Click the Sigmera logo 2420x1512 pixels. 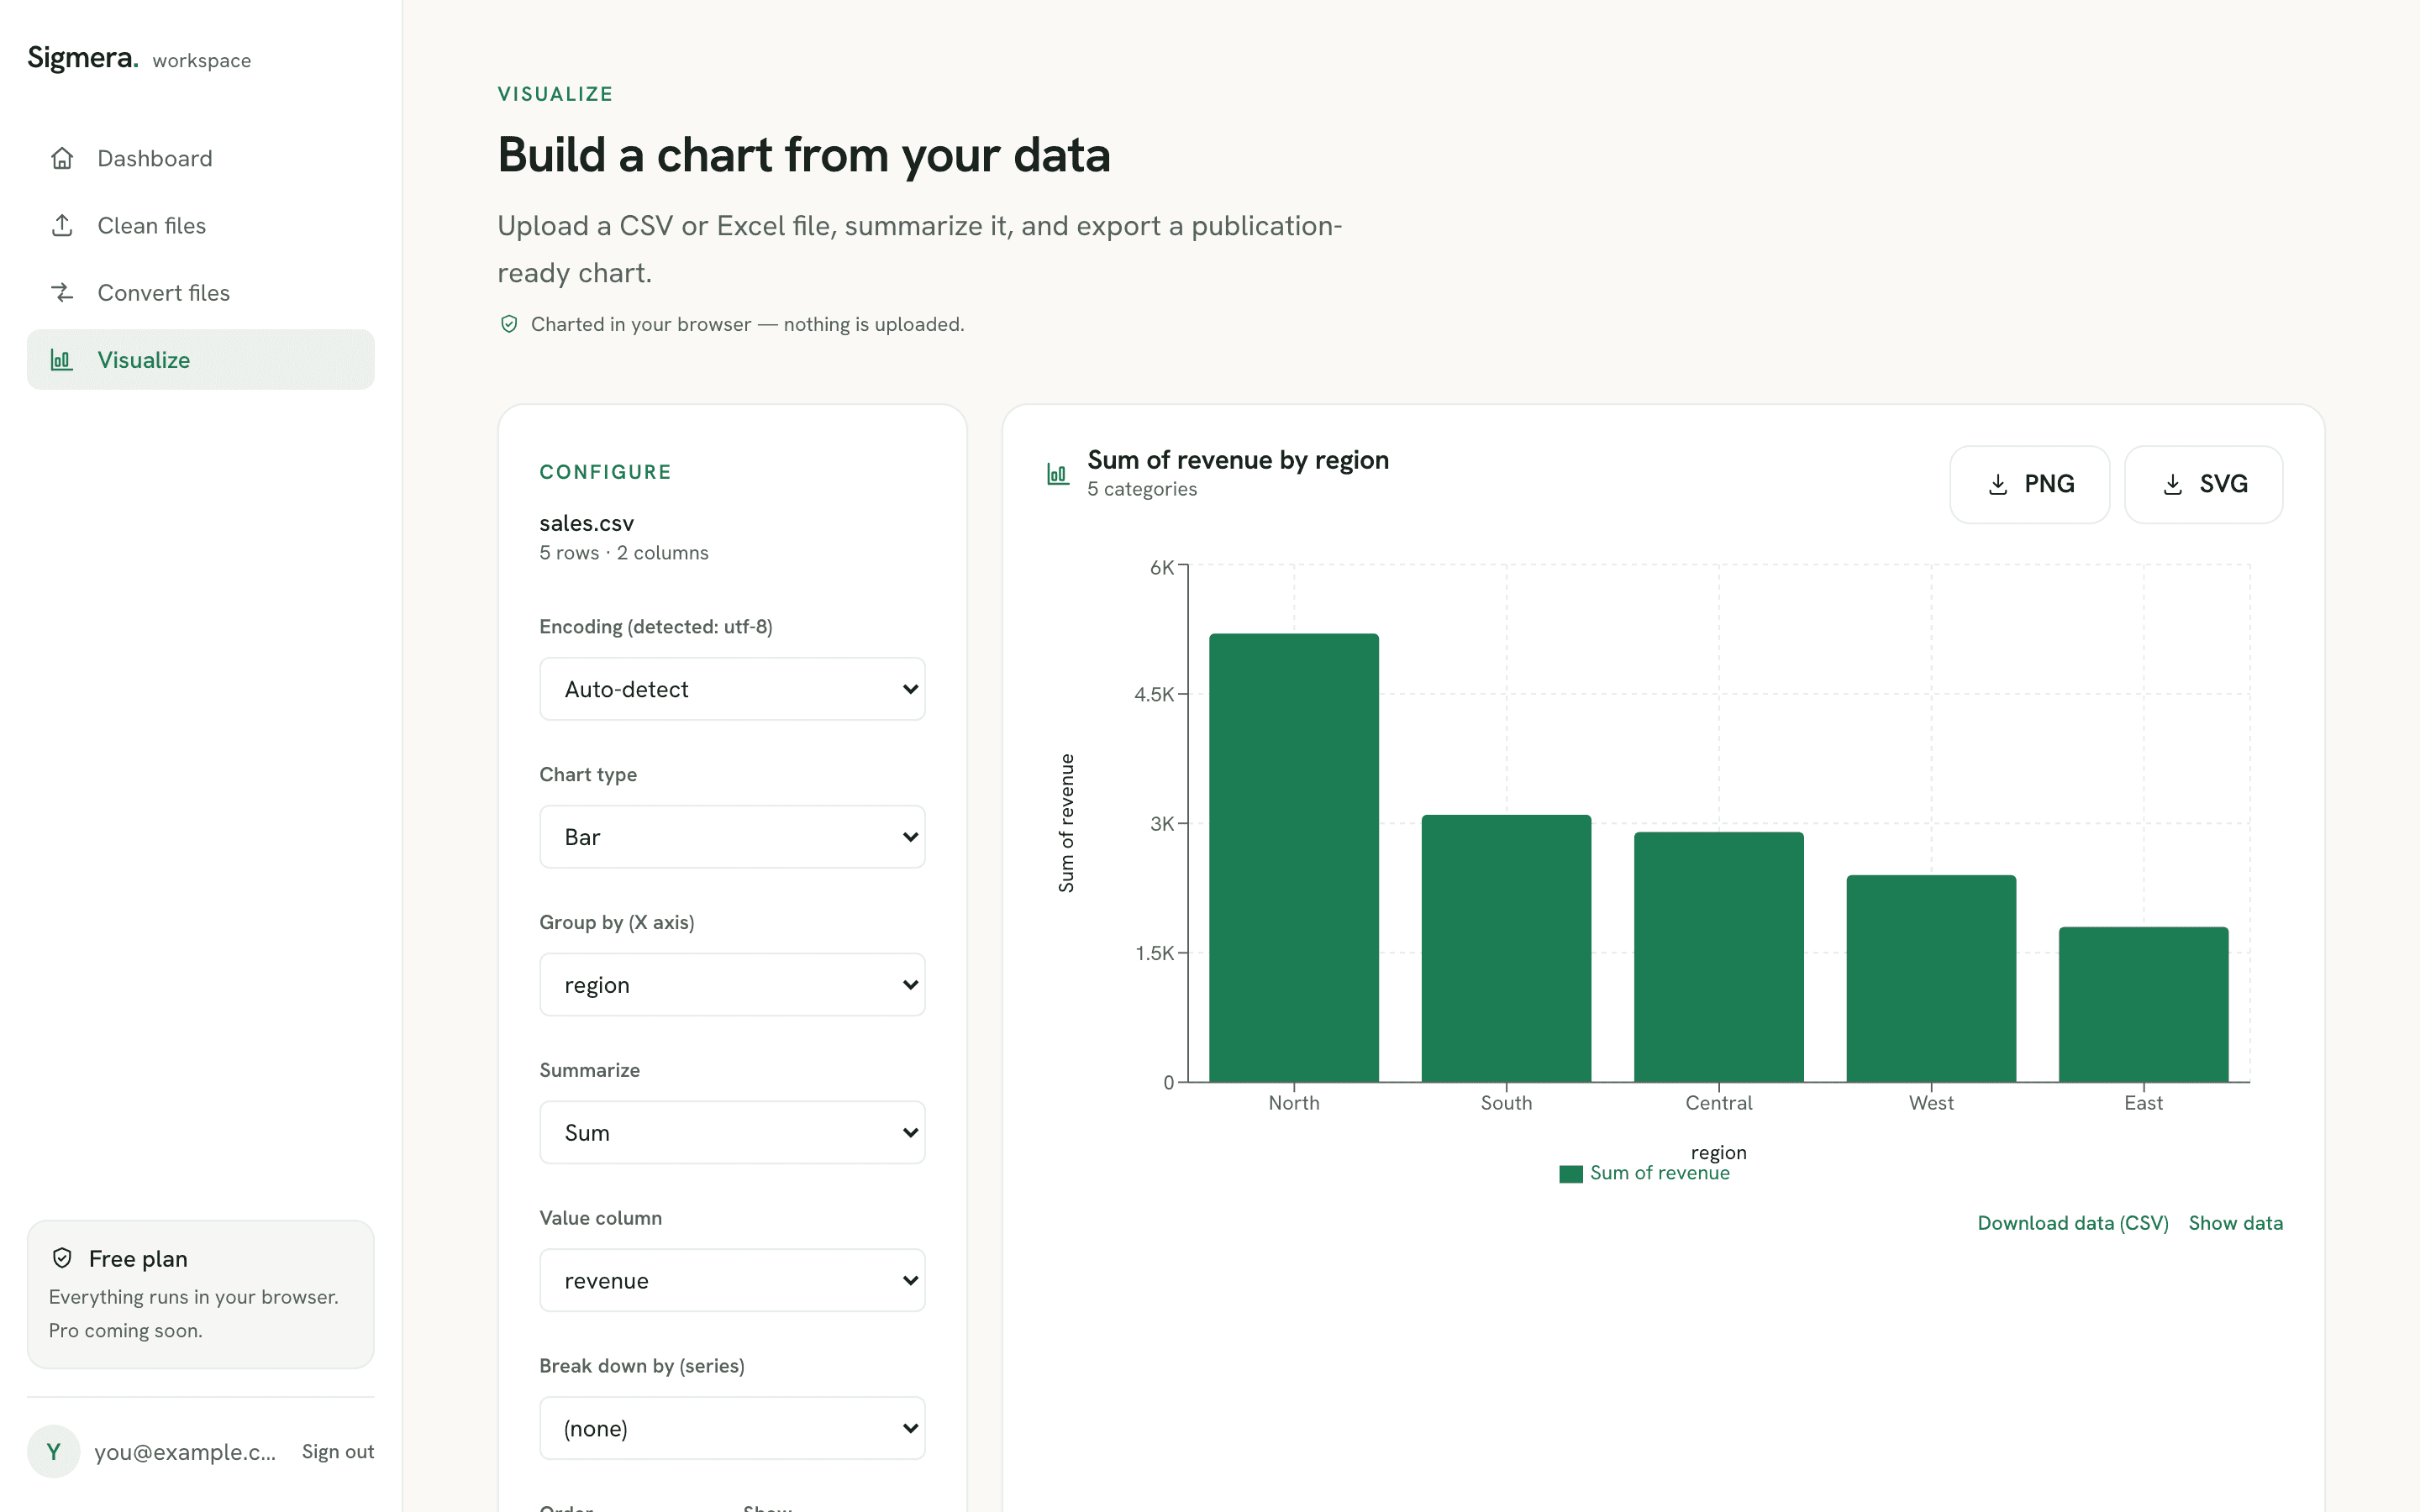[82, 58]
